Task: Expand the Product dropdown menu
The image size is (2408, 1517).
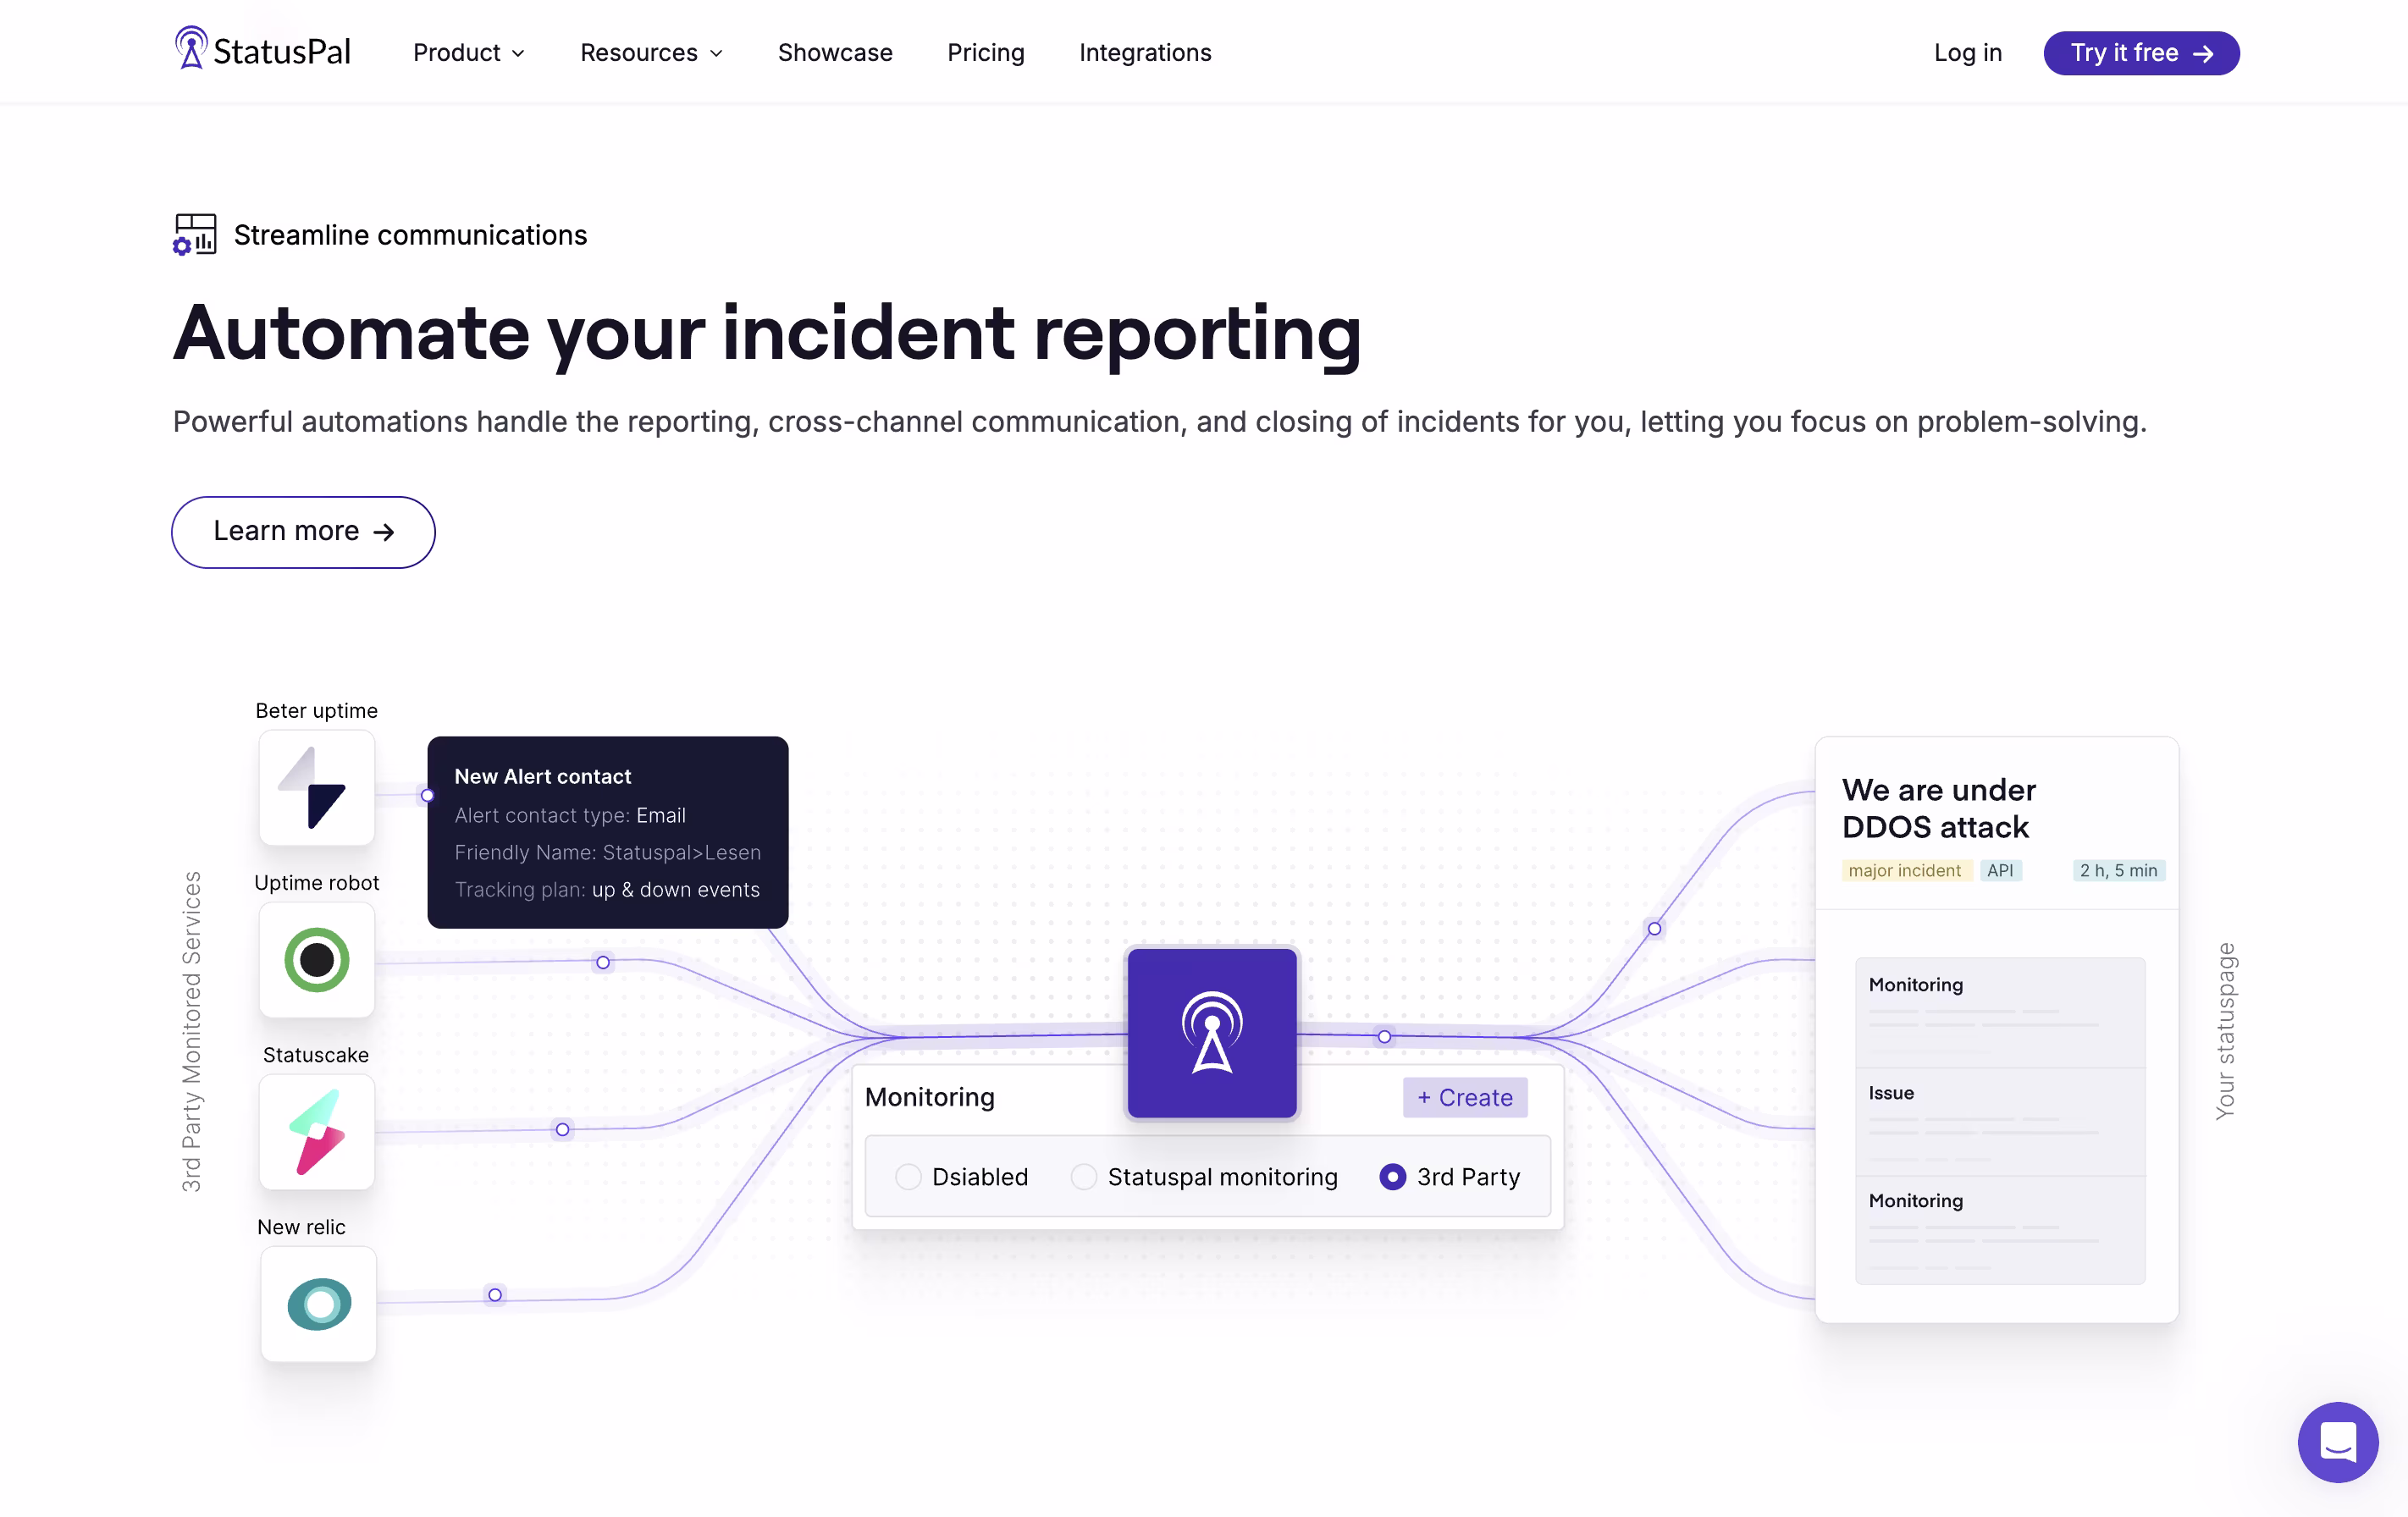Action: click(x=468, y=52)
